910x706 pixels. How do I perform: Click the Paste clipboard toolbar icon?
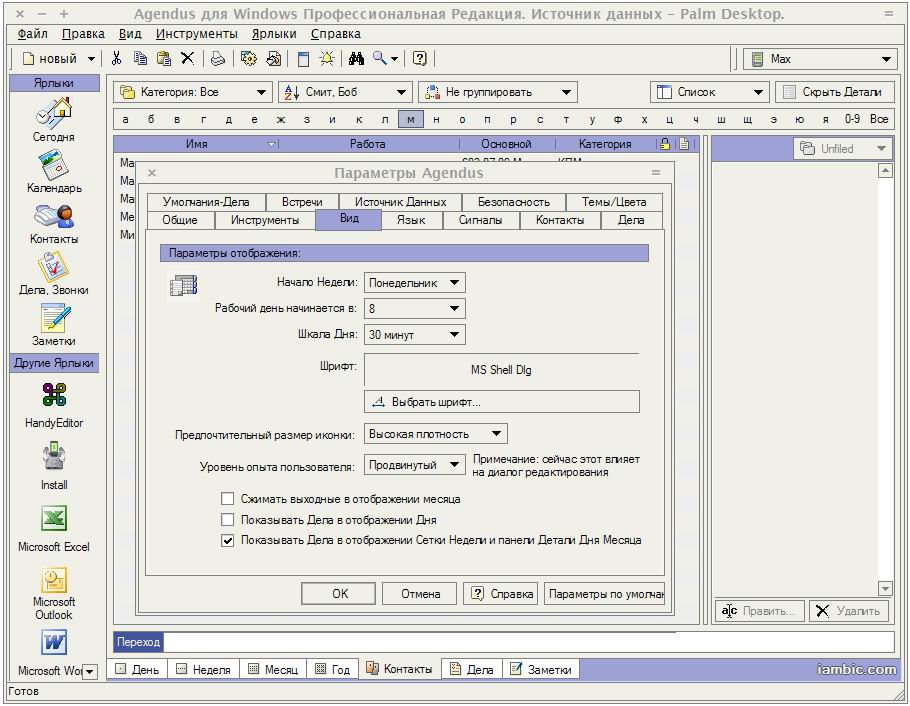164,58
